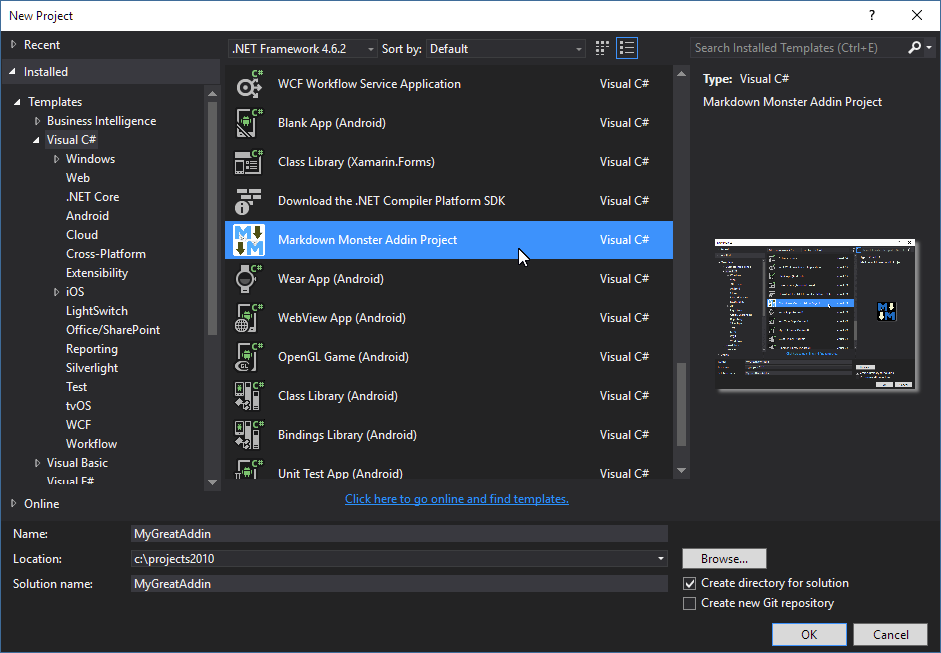The image size is (941, 653).
Task: Select the Test category
Action: (76, 387)
